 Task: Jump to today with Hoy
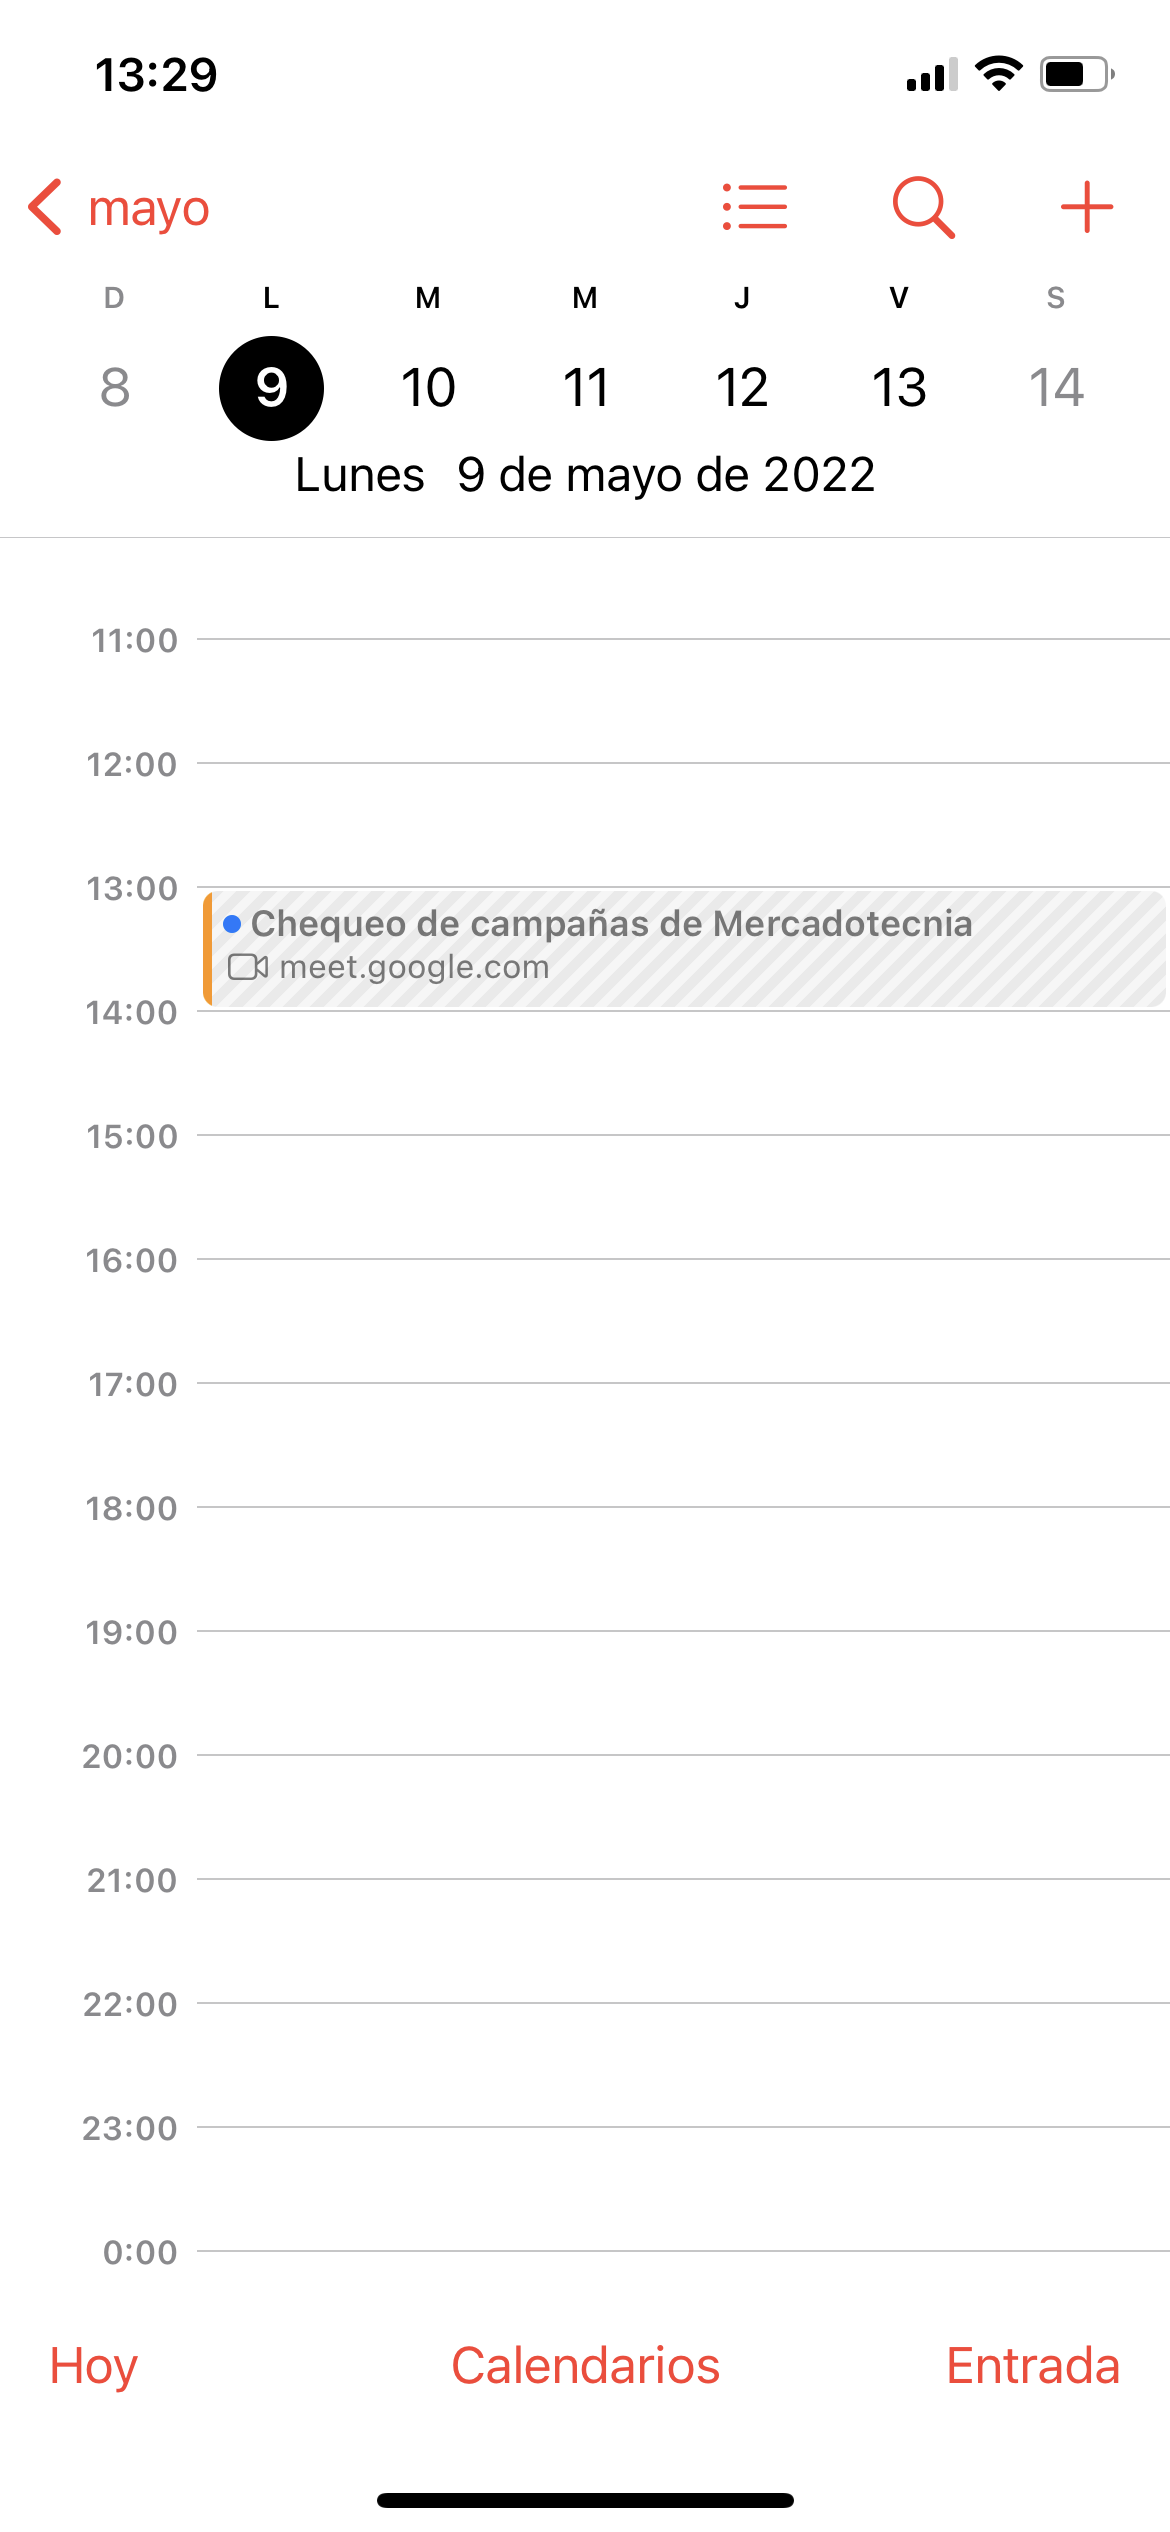pyautogui.click(x=93, y=2366)
